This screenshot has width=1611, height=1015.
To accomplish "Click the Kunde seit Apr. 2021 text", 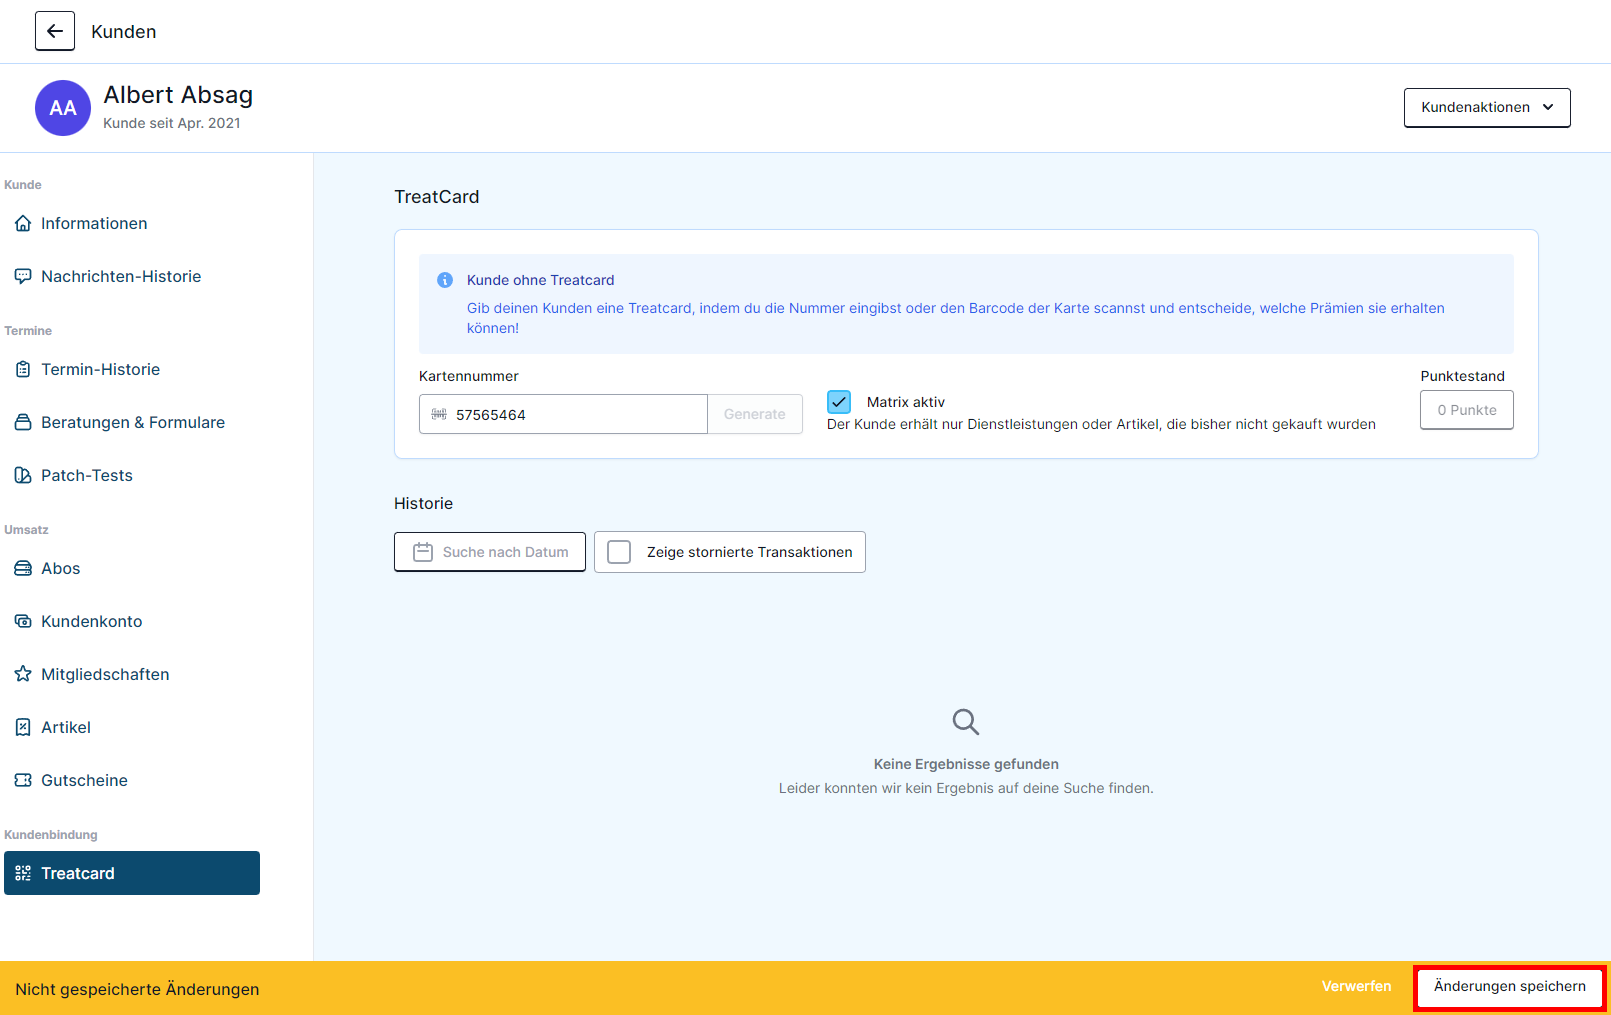I will (172, 123).
